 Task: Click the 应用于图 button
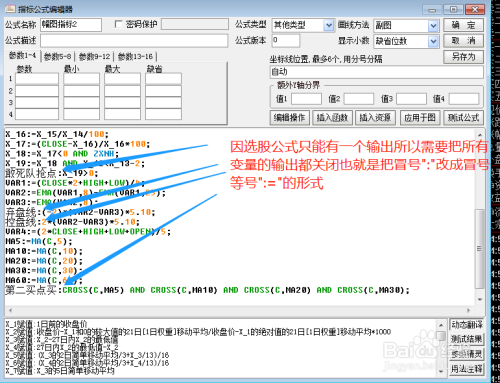pos(420,118)
